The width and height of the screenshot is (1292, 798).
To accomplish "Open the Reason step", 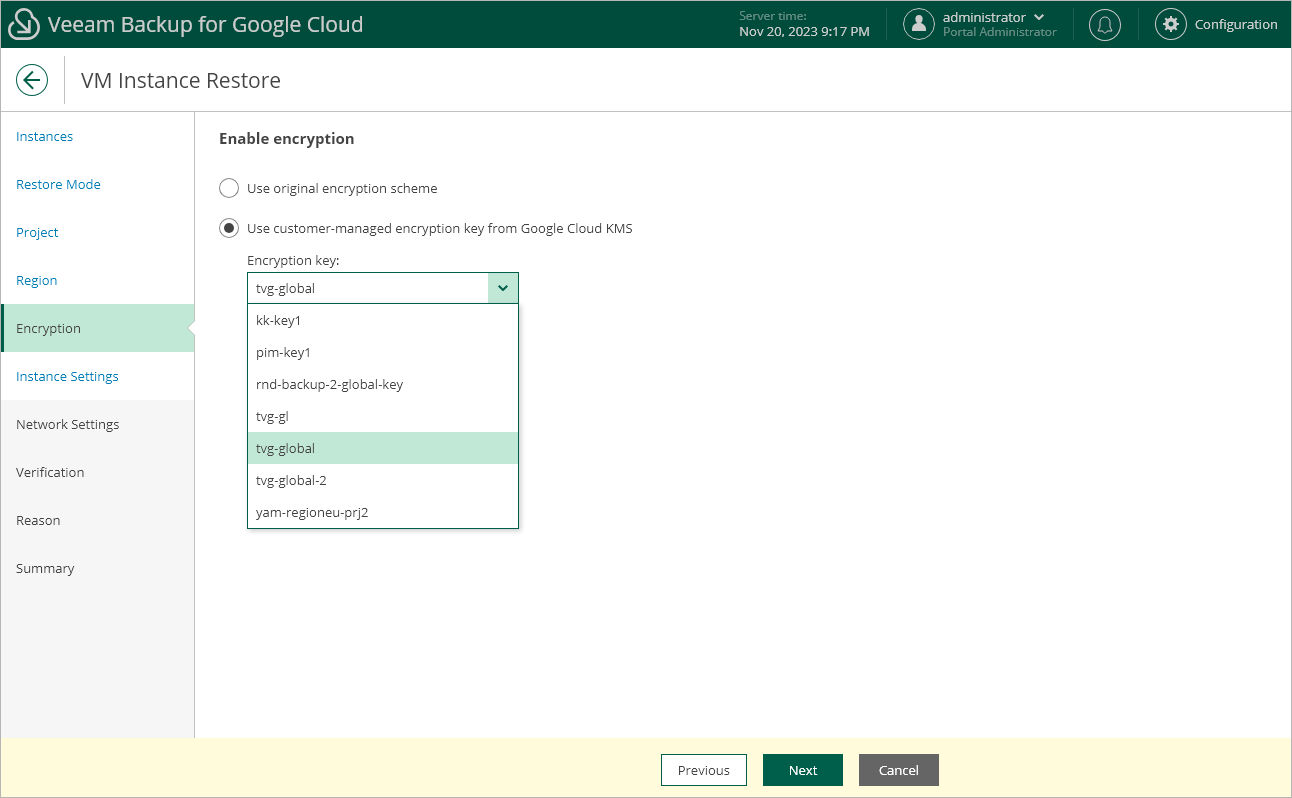I will 98,520.
